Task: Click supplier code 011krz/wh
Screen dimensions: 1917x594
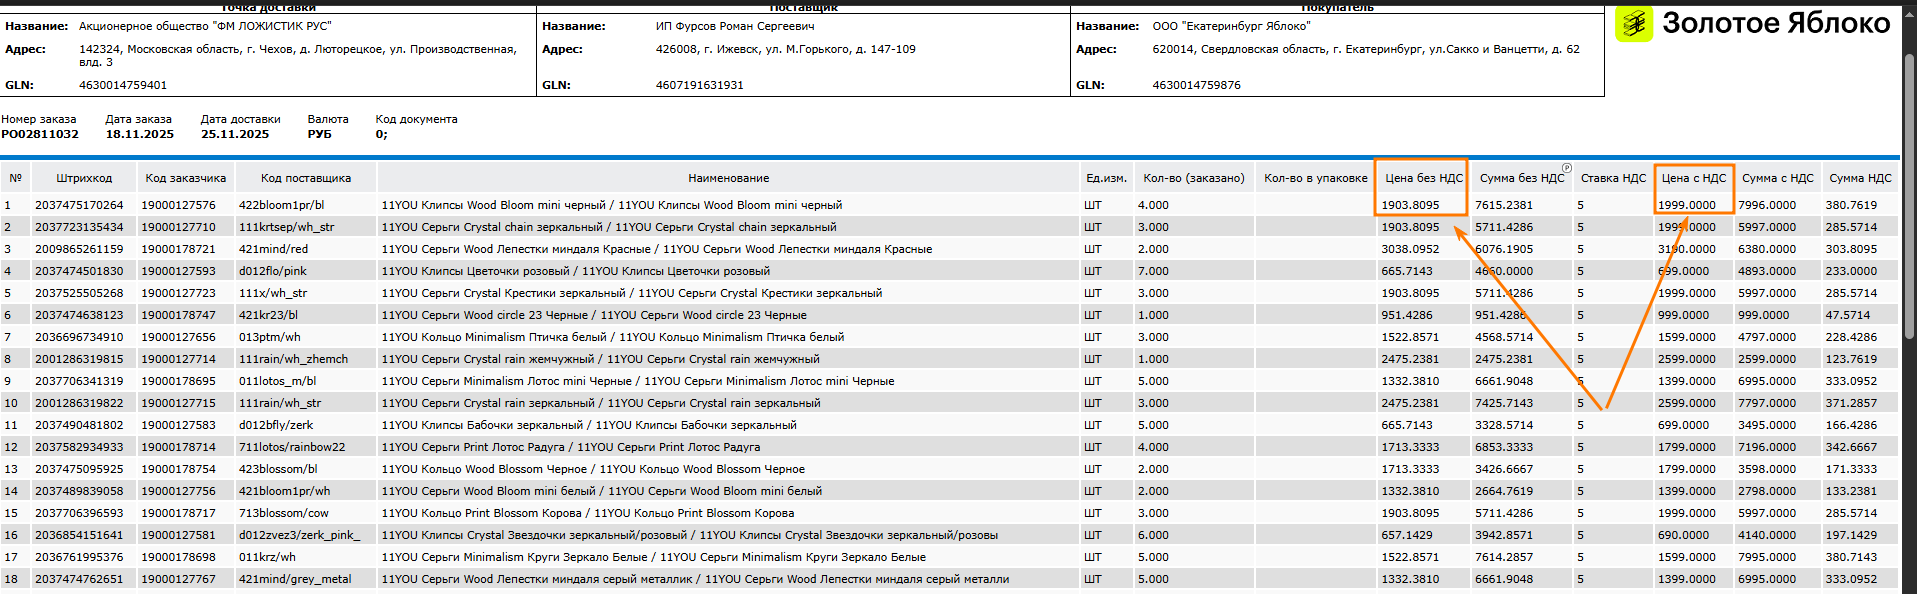Action: tap(268, 557)
